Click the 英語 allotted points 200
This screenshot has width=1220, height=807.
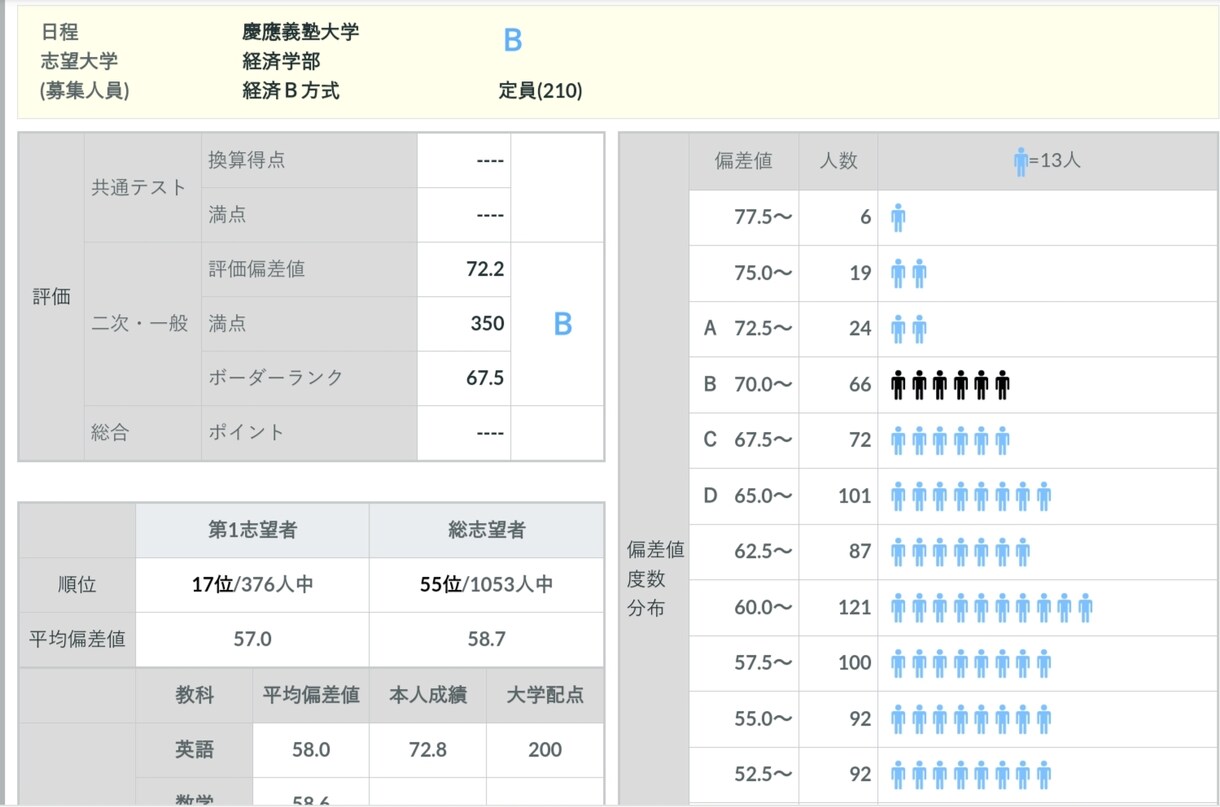(x=545, y=750)
